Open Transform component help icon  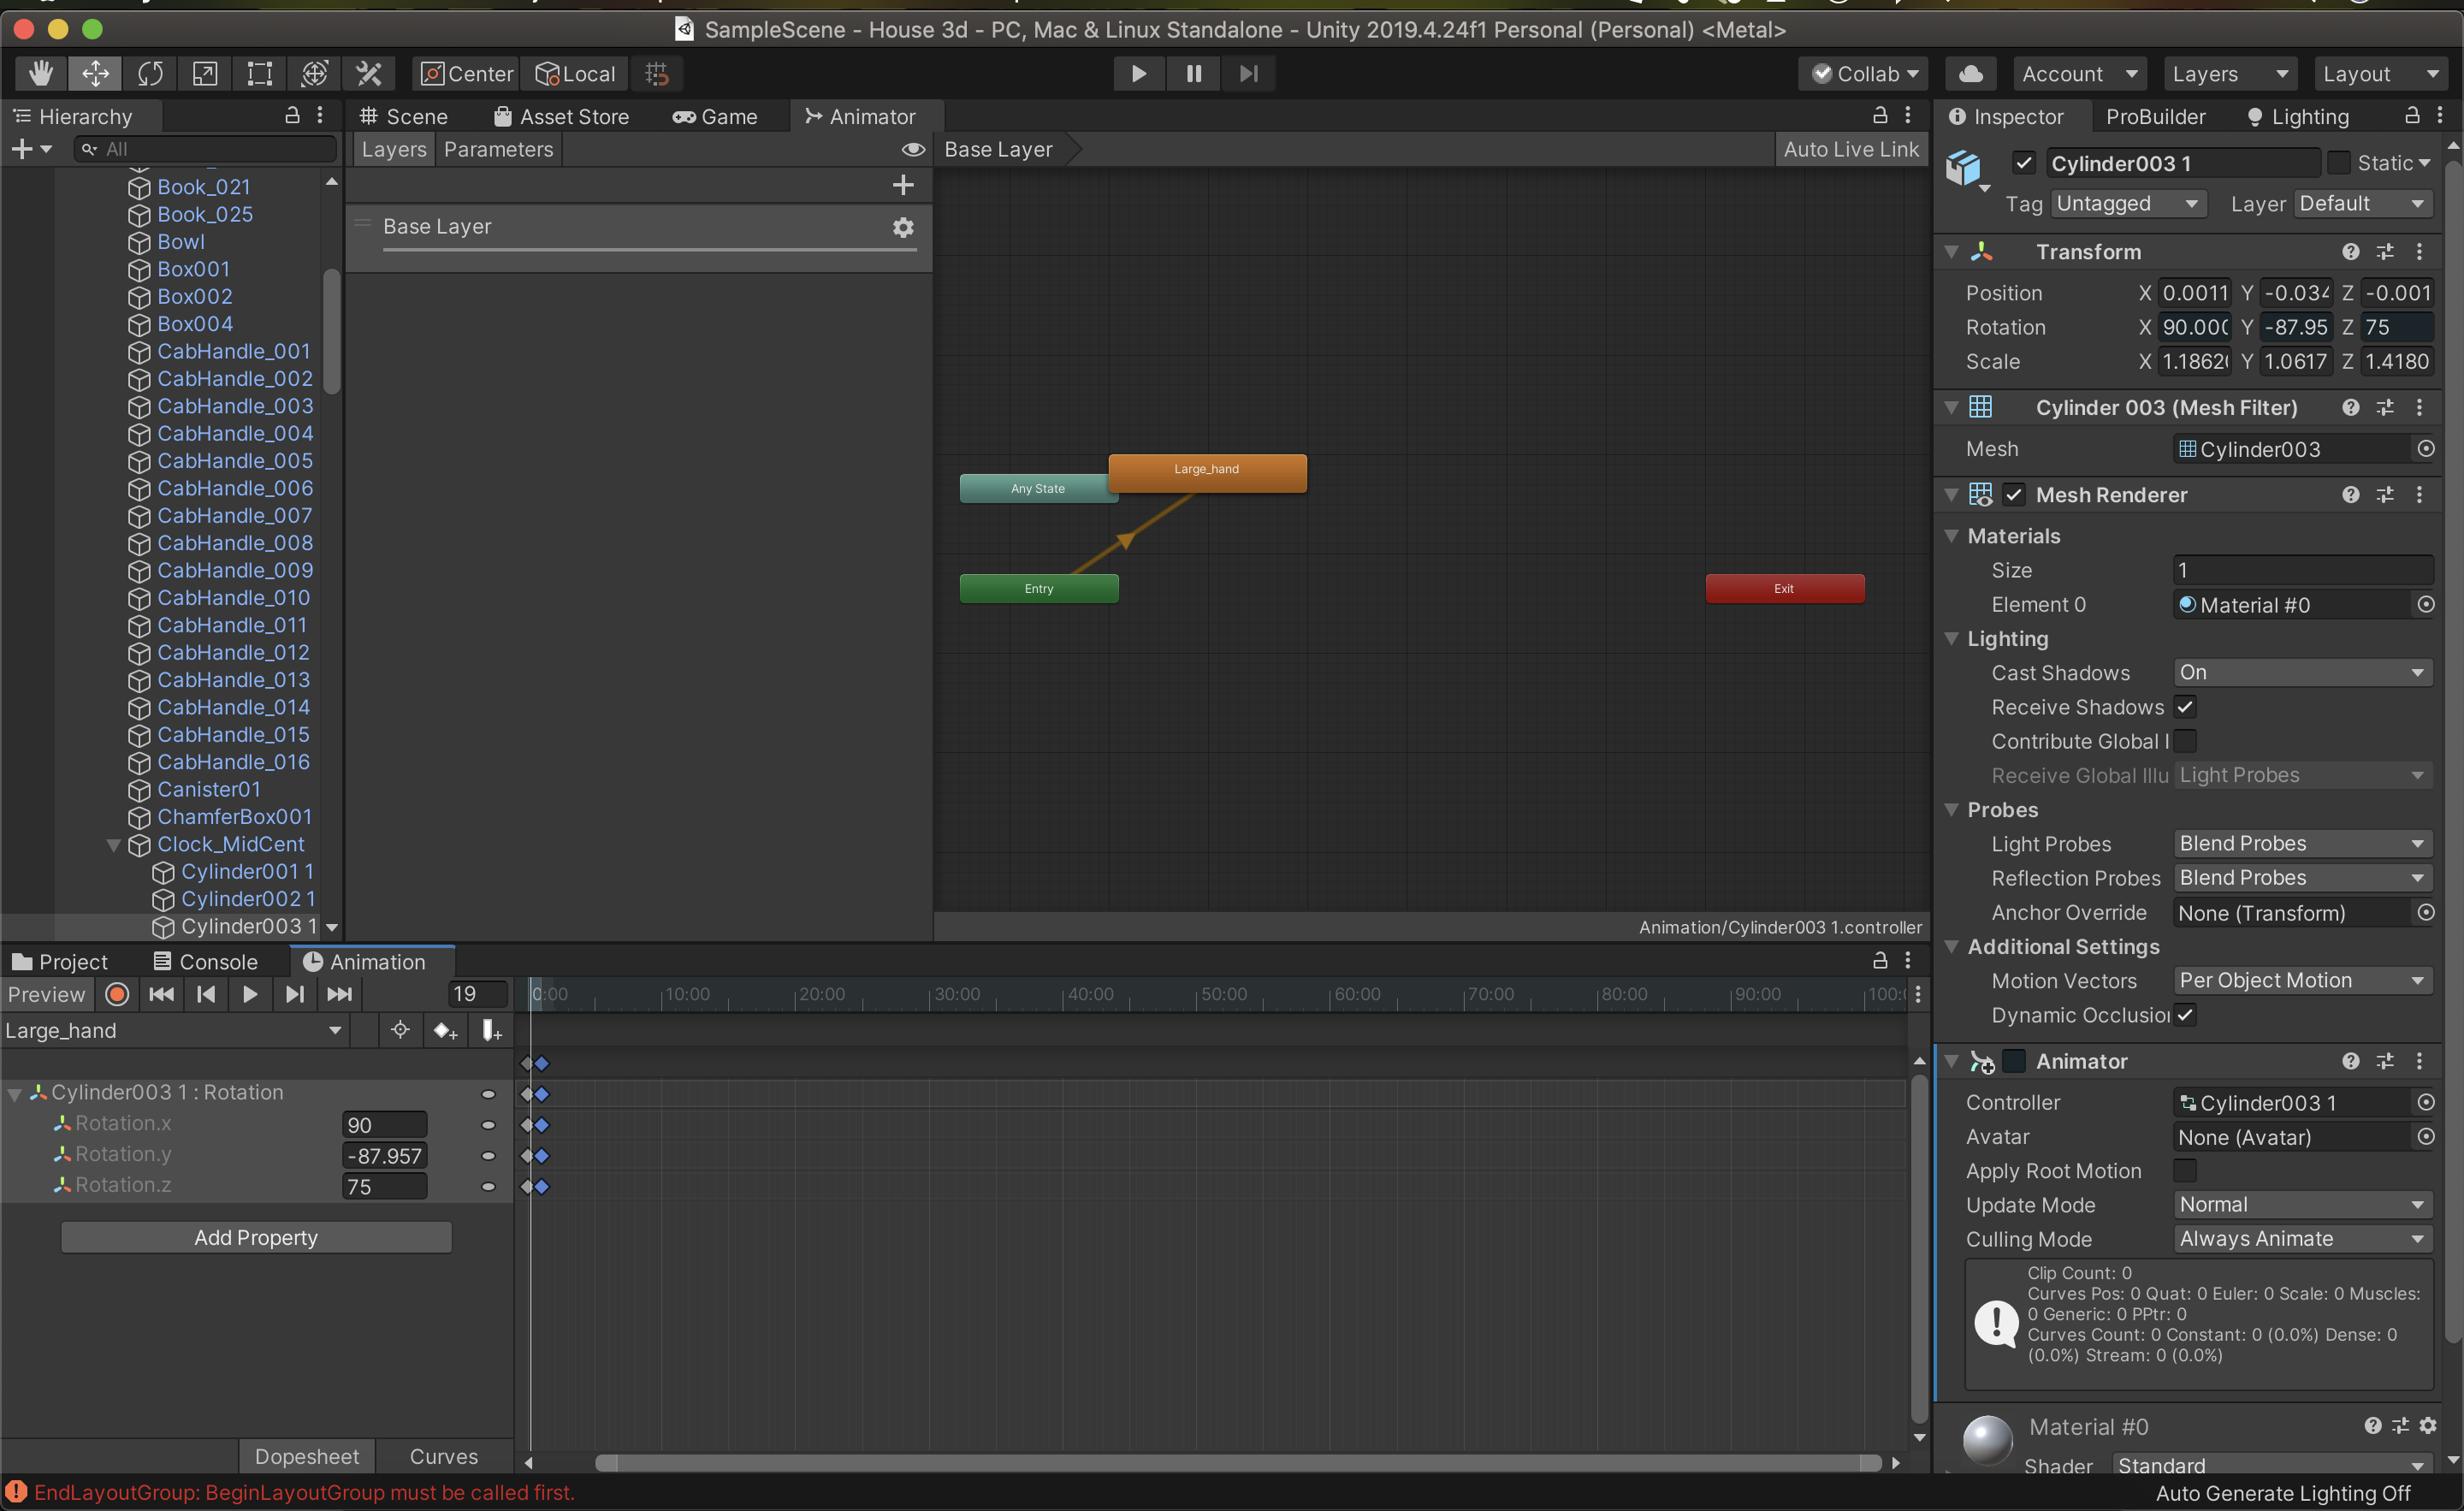coord(2350,252)
